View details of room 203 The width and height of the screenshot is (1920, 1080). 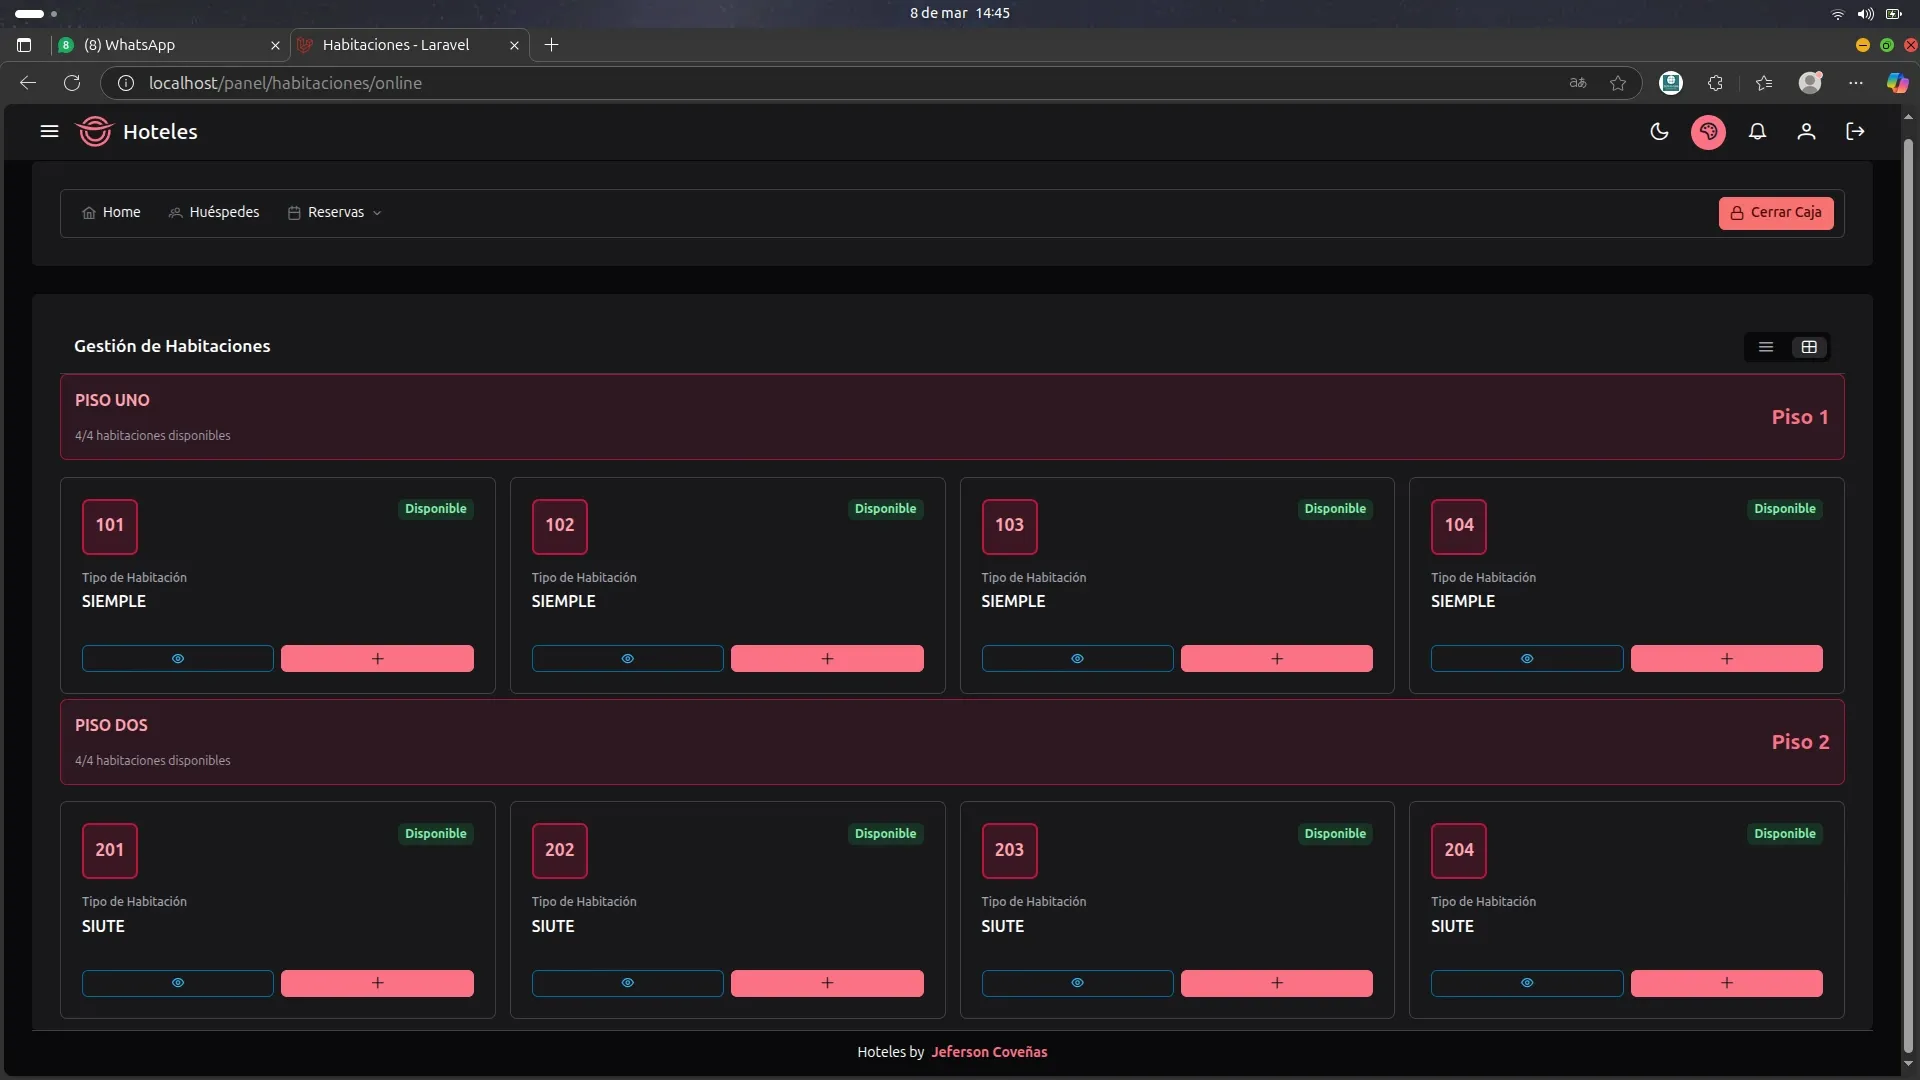click(1077, 983)
